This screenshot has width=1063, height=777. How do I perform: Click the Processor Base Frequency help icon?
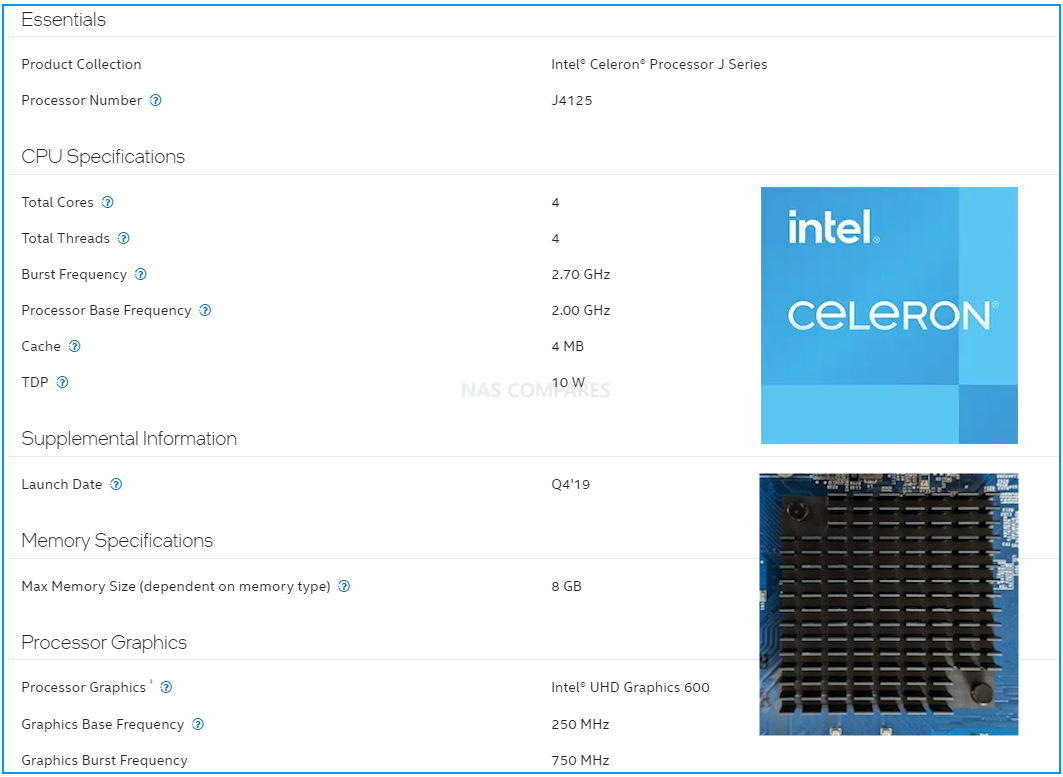pos(205,310)
